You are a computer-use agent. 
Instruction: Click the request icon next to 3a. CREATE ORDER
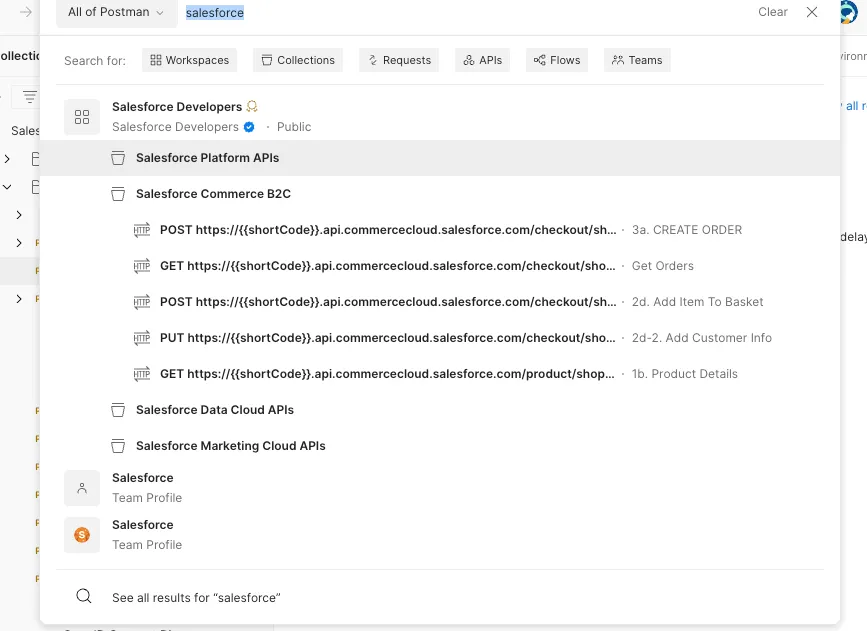tap(141, 229)
